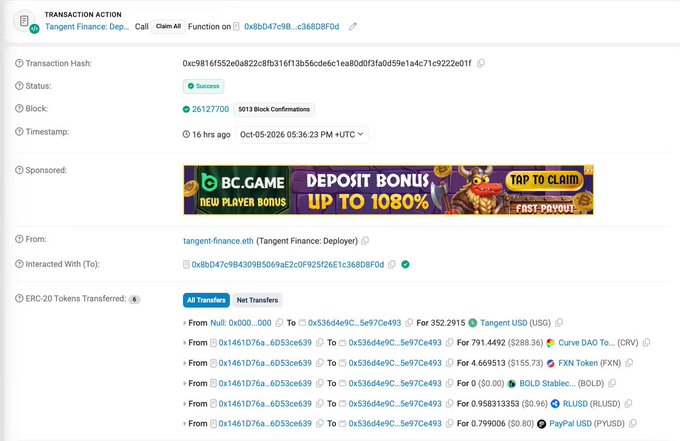Expand the RLUSD transfer row
680x441 pixels.
[185, 404]
